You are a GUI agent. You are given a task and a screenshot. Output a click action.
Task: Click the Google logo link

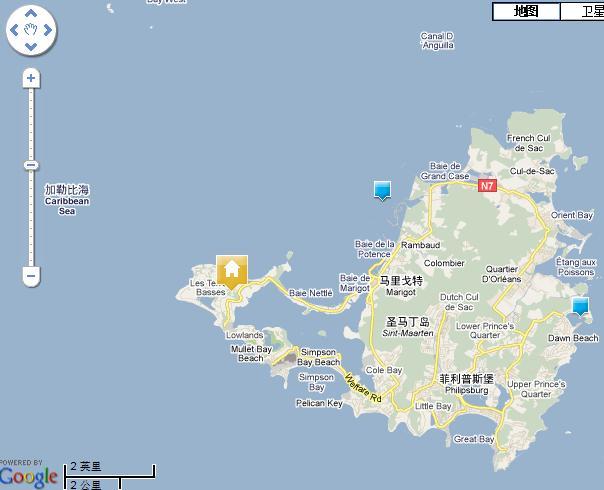click(29, 477)
